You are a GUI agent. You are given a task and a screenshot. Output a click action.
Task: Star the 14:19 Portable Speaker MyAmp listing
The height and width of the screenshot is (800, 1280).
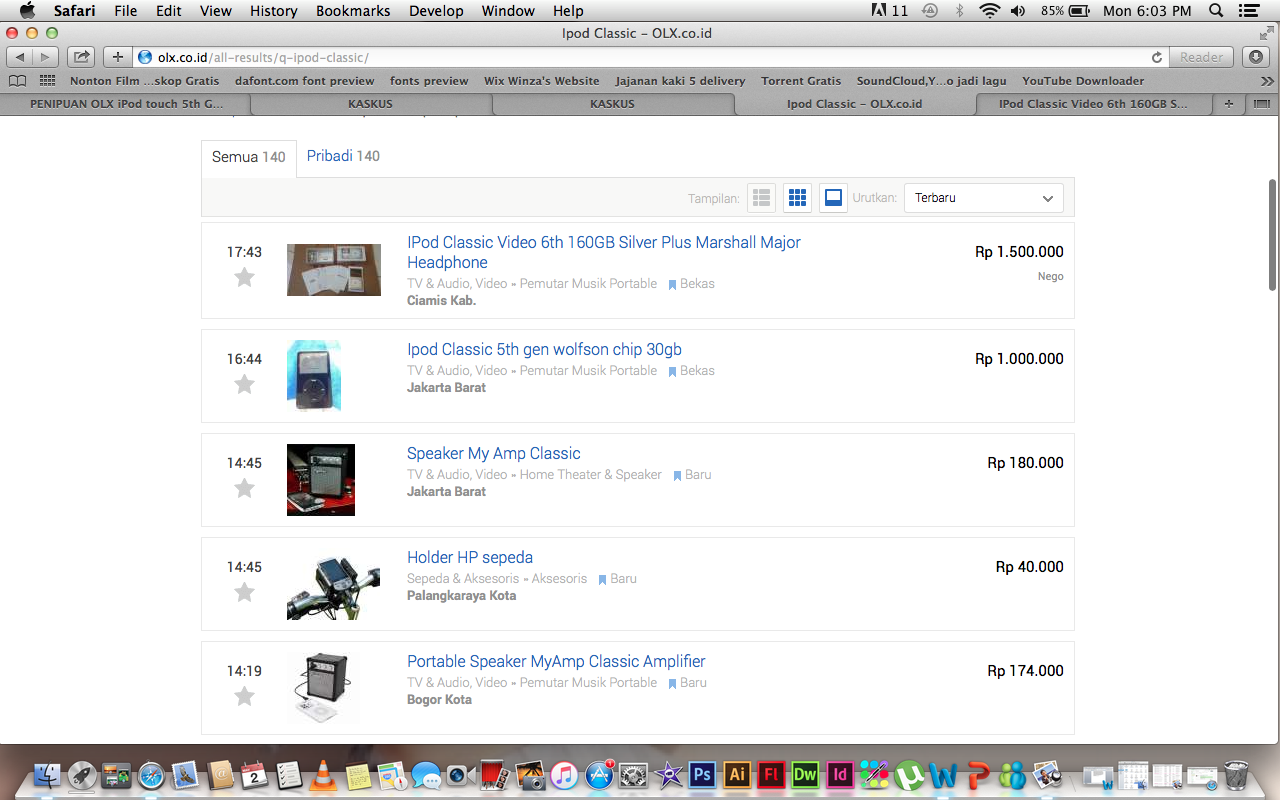pyautogui.click(x=244, y=696)
